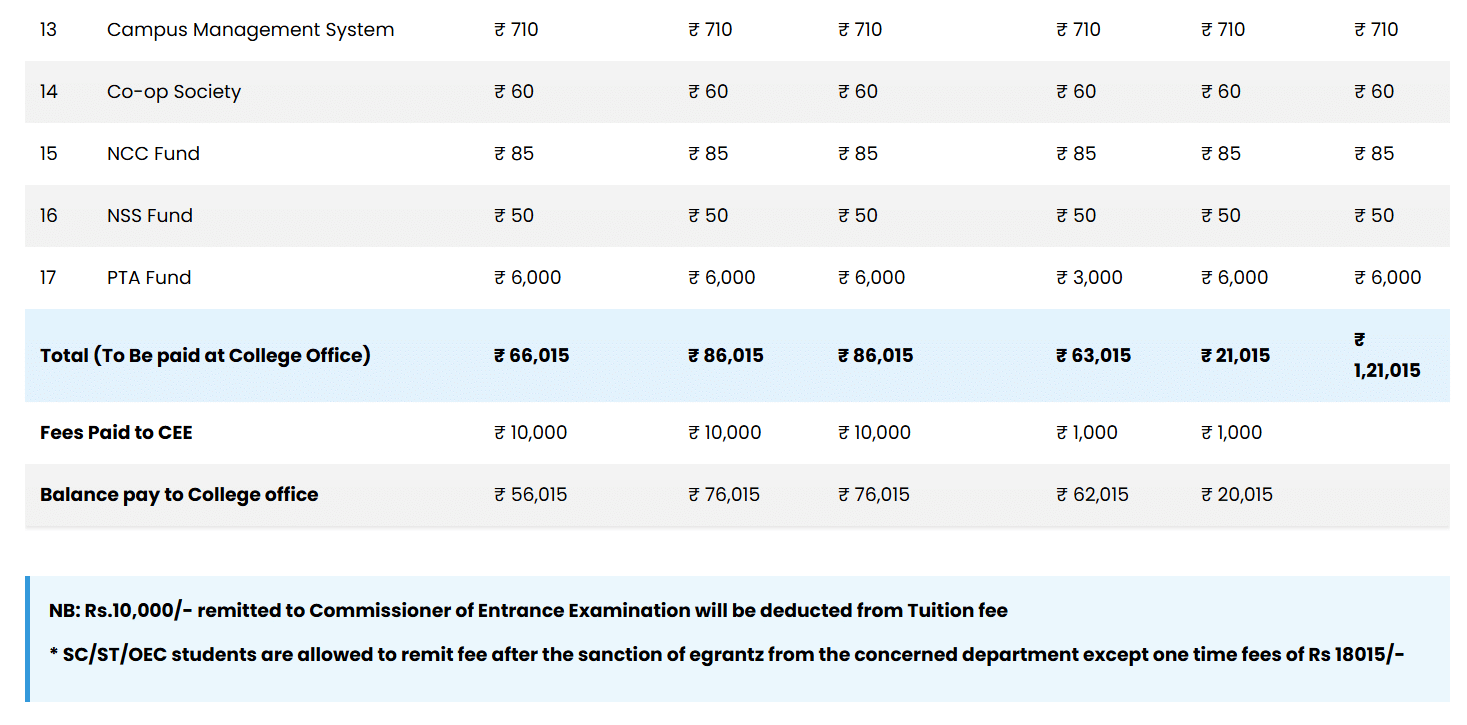Click the ₹ 1,21,015 total amount
Viewport: 1467px width, 725px height.
click(x=1387, y=370)
